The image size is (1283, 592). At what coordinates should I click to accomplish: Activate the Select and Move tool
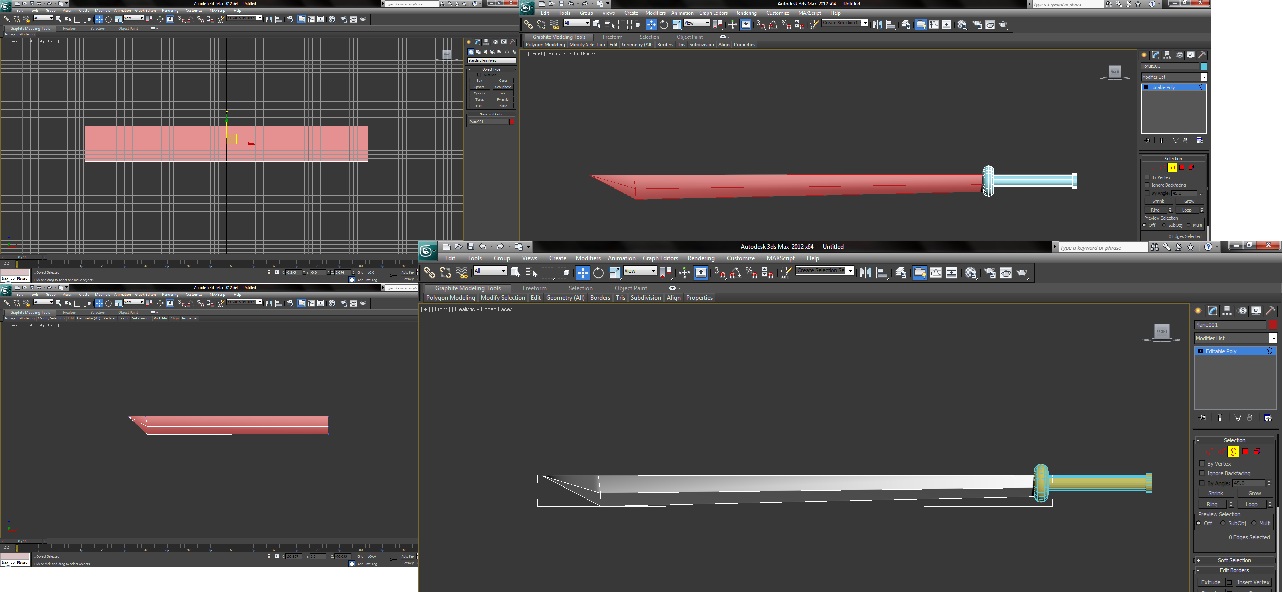(583, 272)
